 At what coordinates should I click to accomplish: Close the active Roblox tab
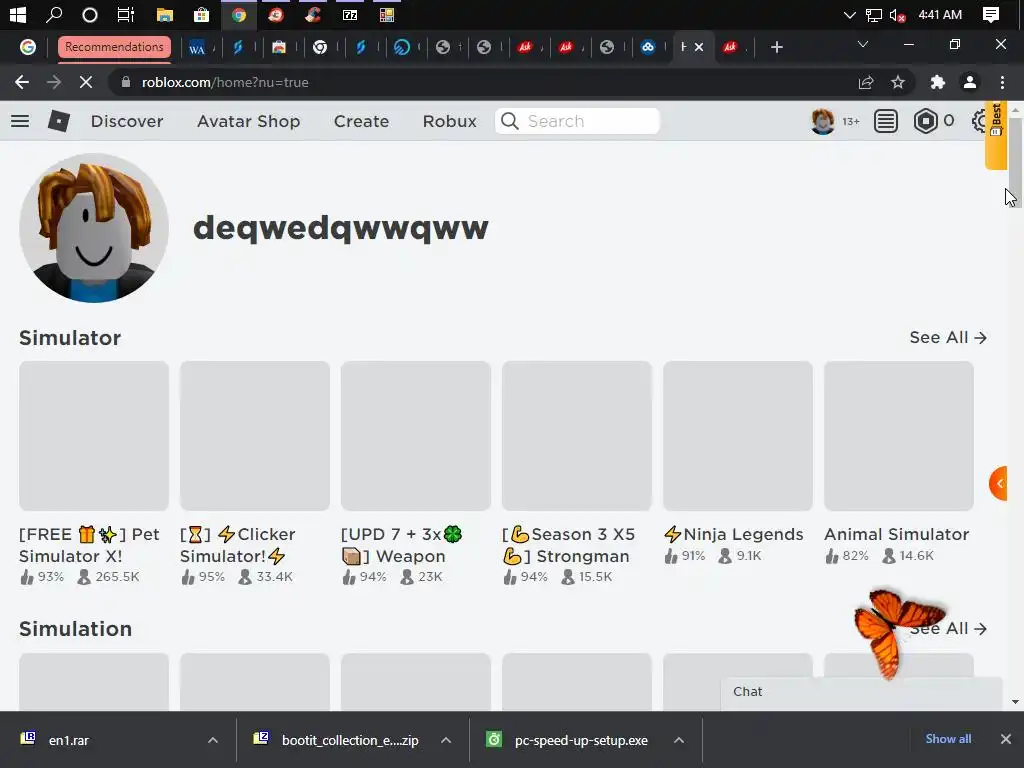pos(699,47)
